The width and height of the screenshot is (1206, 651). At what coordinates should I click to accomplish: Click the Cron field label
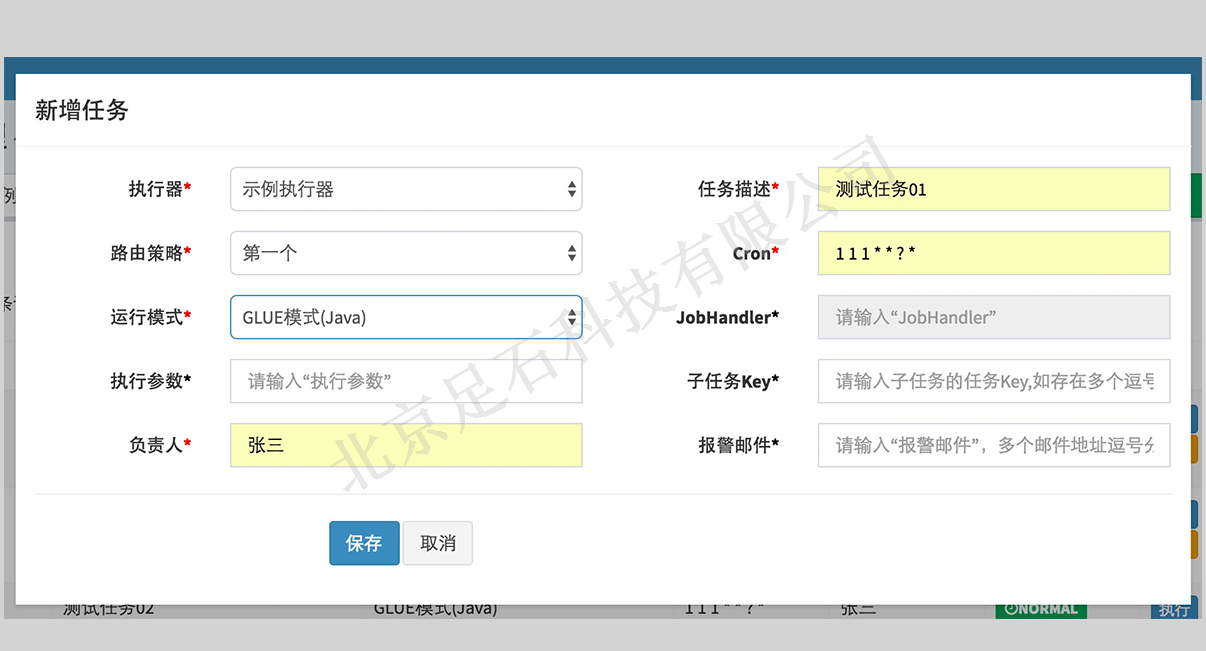click(x=752, y=253)
